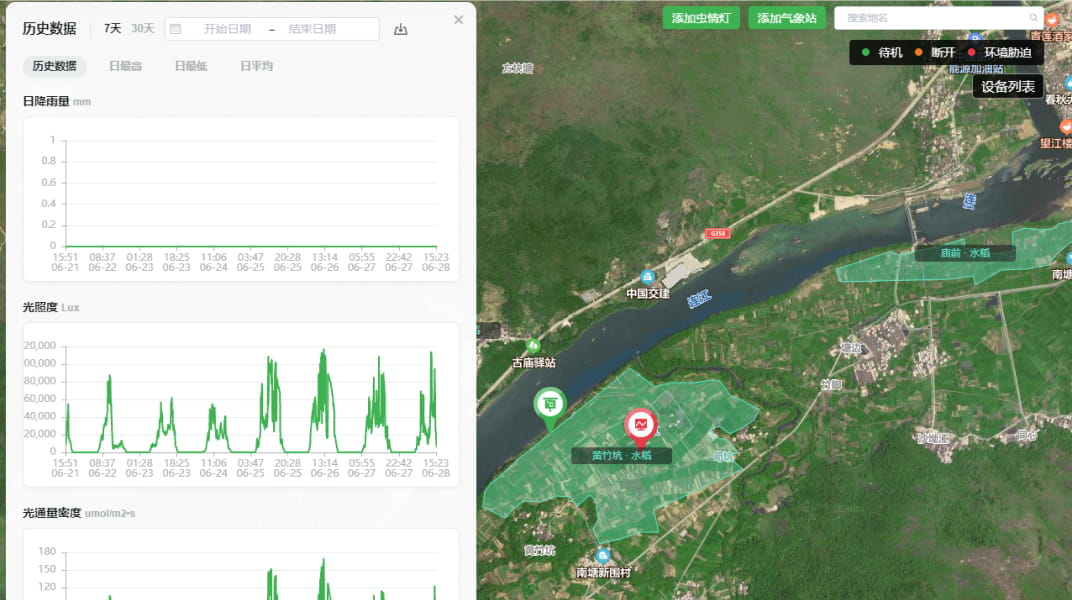The image size is (1072, 600).
Task: Click the 黄竹坑·水稻 field label
Action: coord(621,455)
